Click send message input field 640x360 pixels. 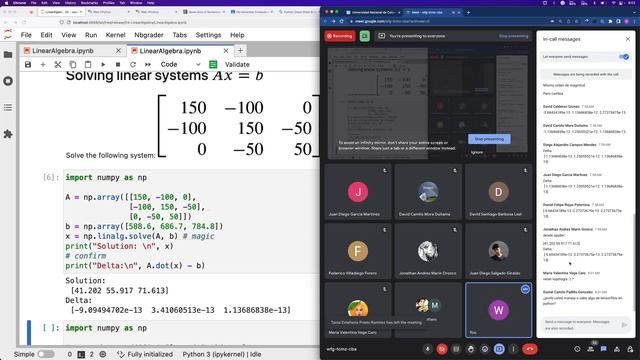tap(580, 325)
